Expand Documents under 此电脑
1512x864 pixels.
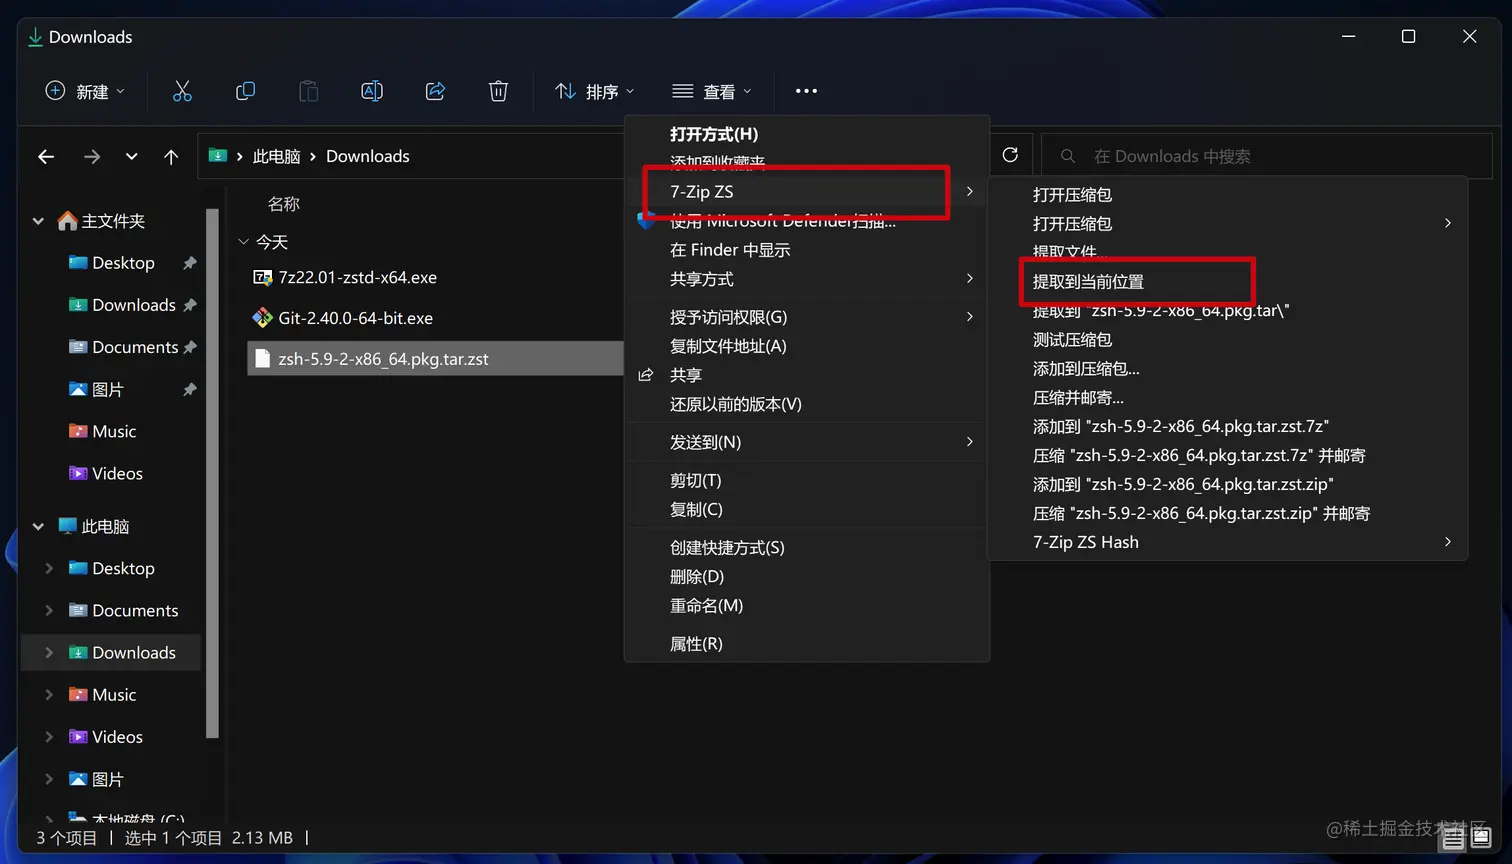(49, 610)
